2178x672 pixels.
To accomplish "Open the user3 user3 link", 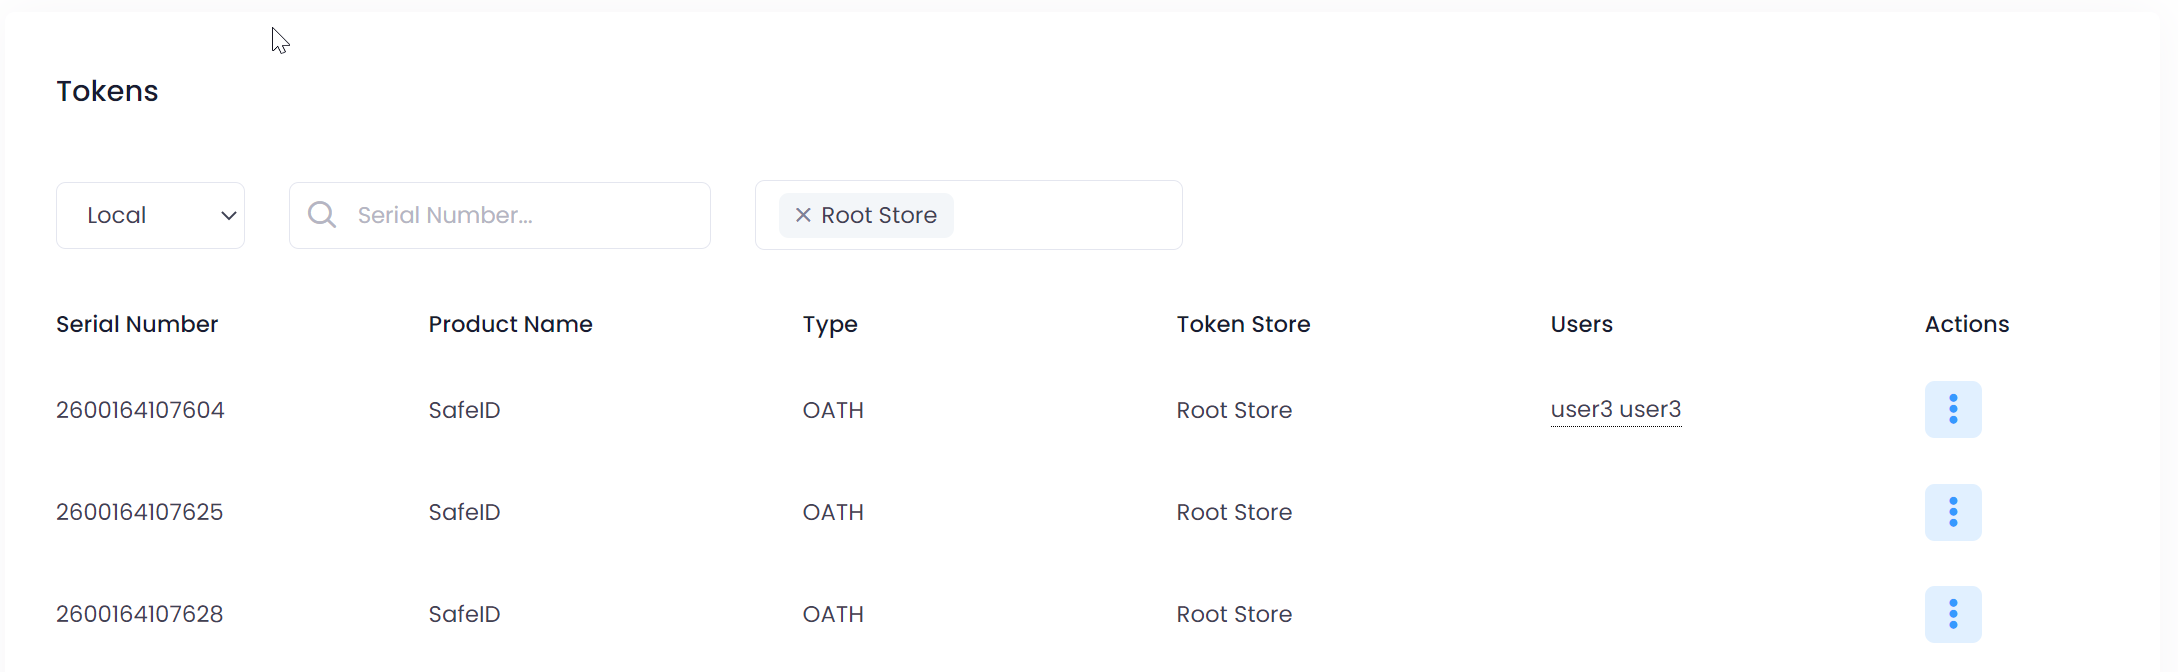I will (1615, 410).
